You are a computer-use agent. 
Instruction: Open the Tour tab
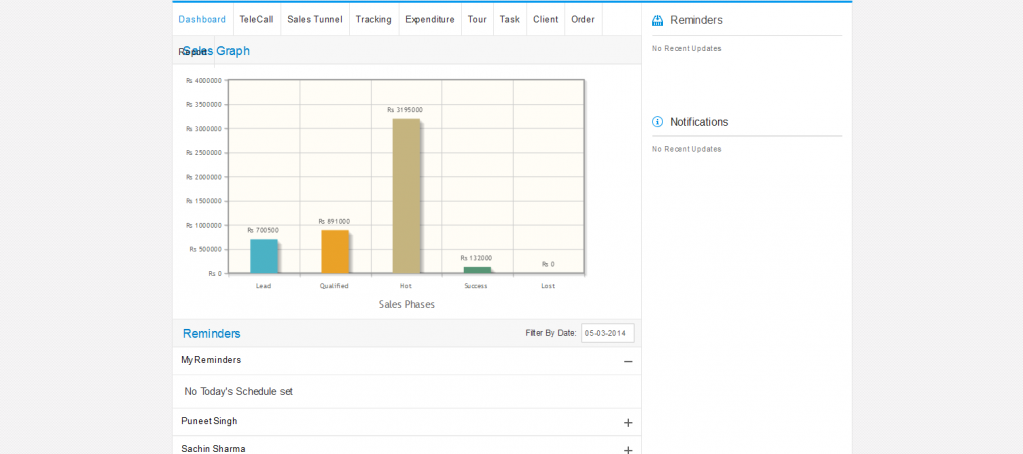tap(477, 19)
